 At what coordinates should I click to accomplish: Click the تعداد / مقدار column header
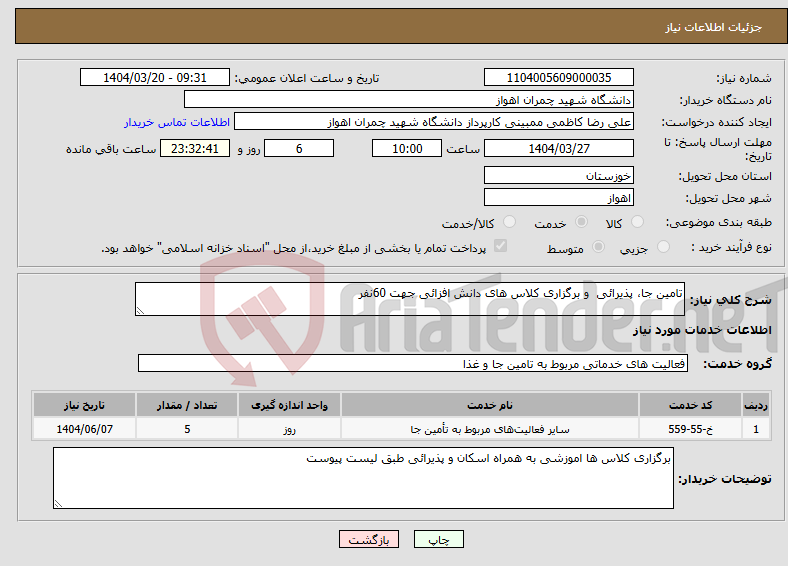[x=187, y=405]
